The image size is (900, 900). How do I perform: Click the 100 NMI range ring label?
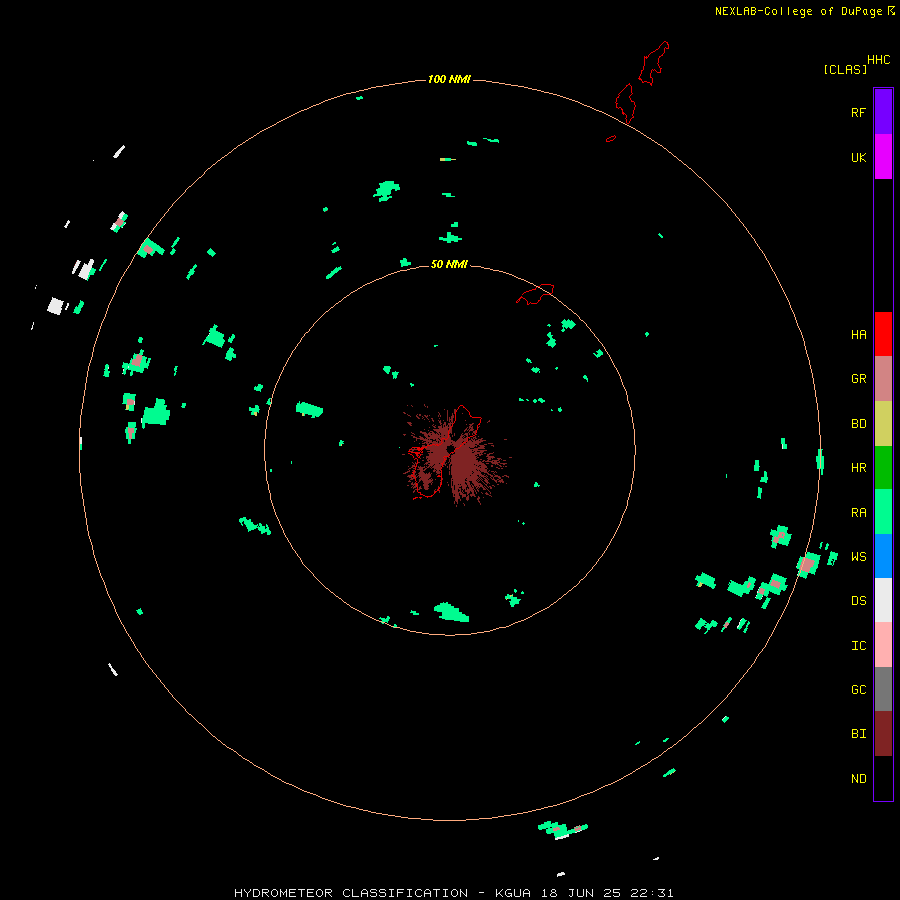pyautogui.click(x=449, y=79)
